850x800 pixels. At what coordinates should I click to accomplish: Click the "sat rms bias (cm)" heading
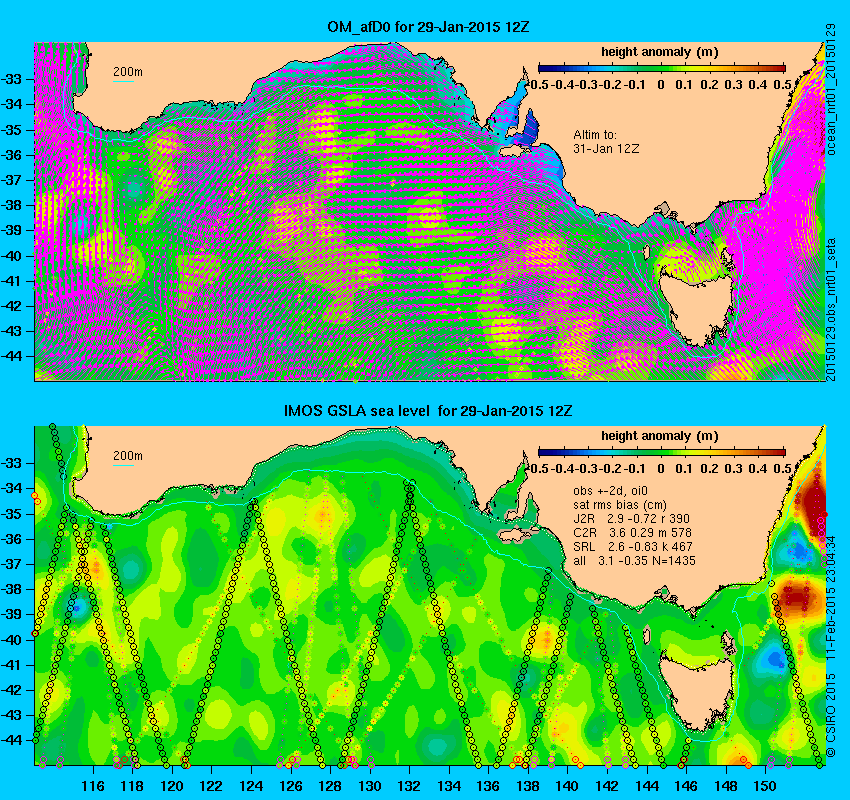click(x=620, y=505)
